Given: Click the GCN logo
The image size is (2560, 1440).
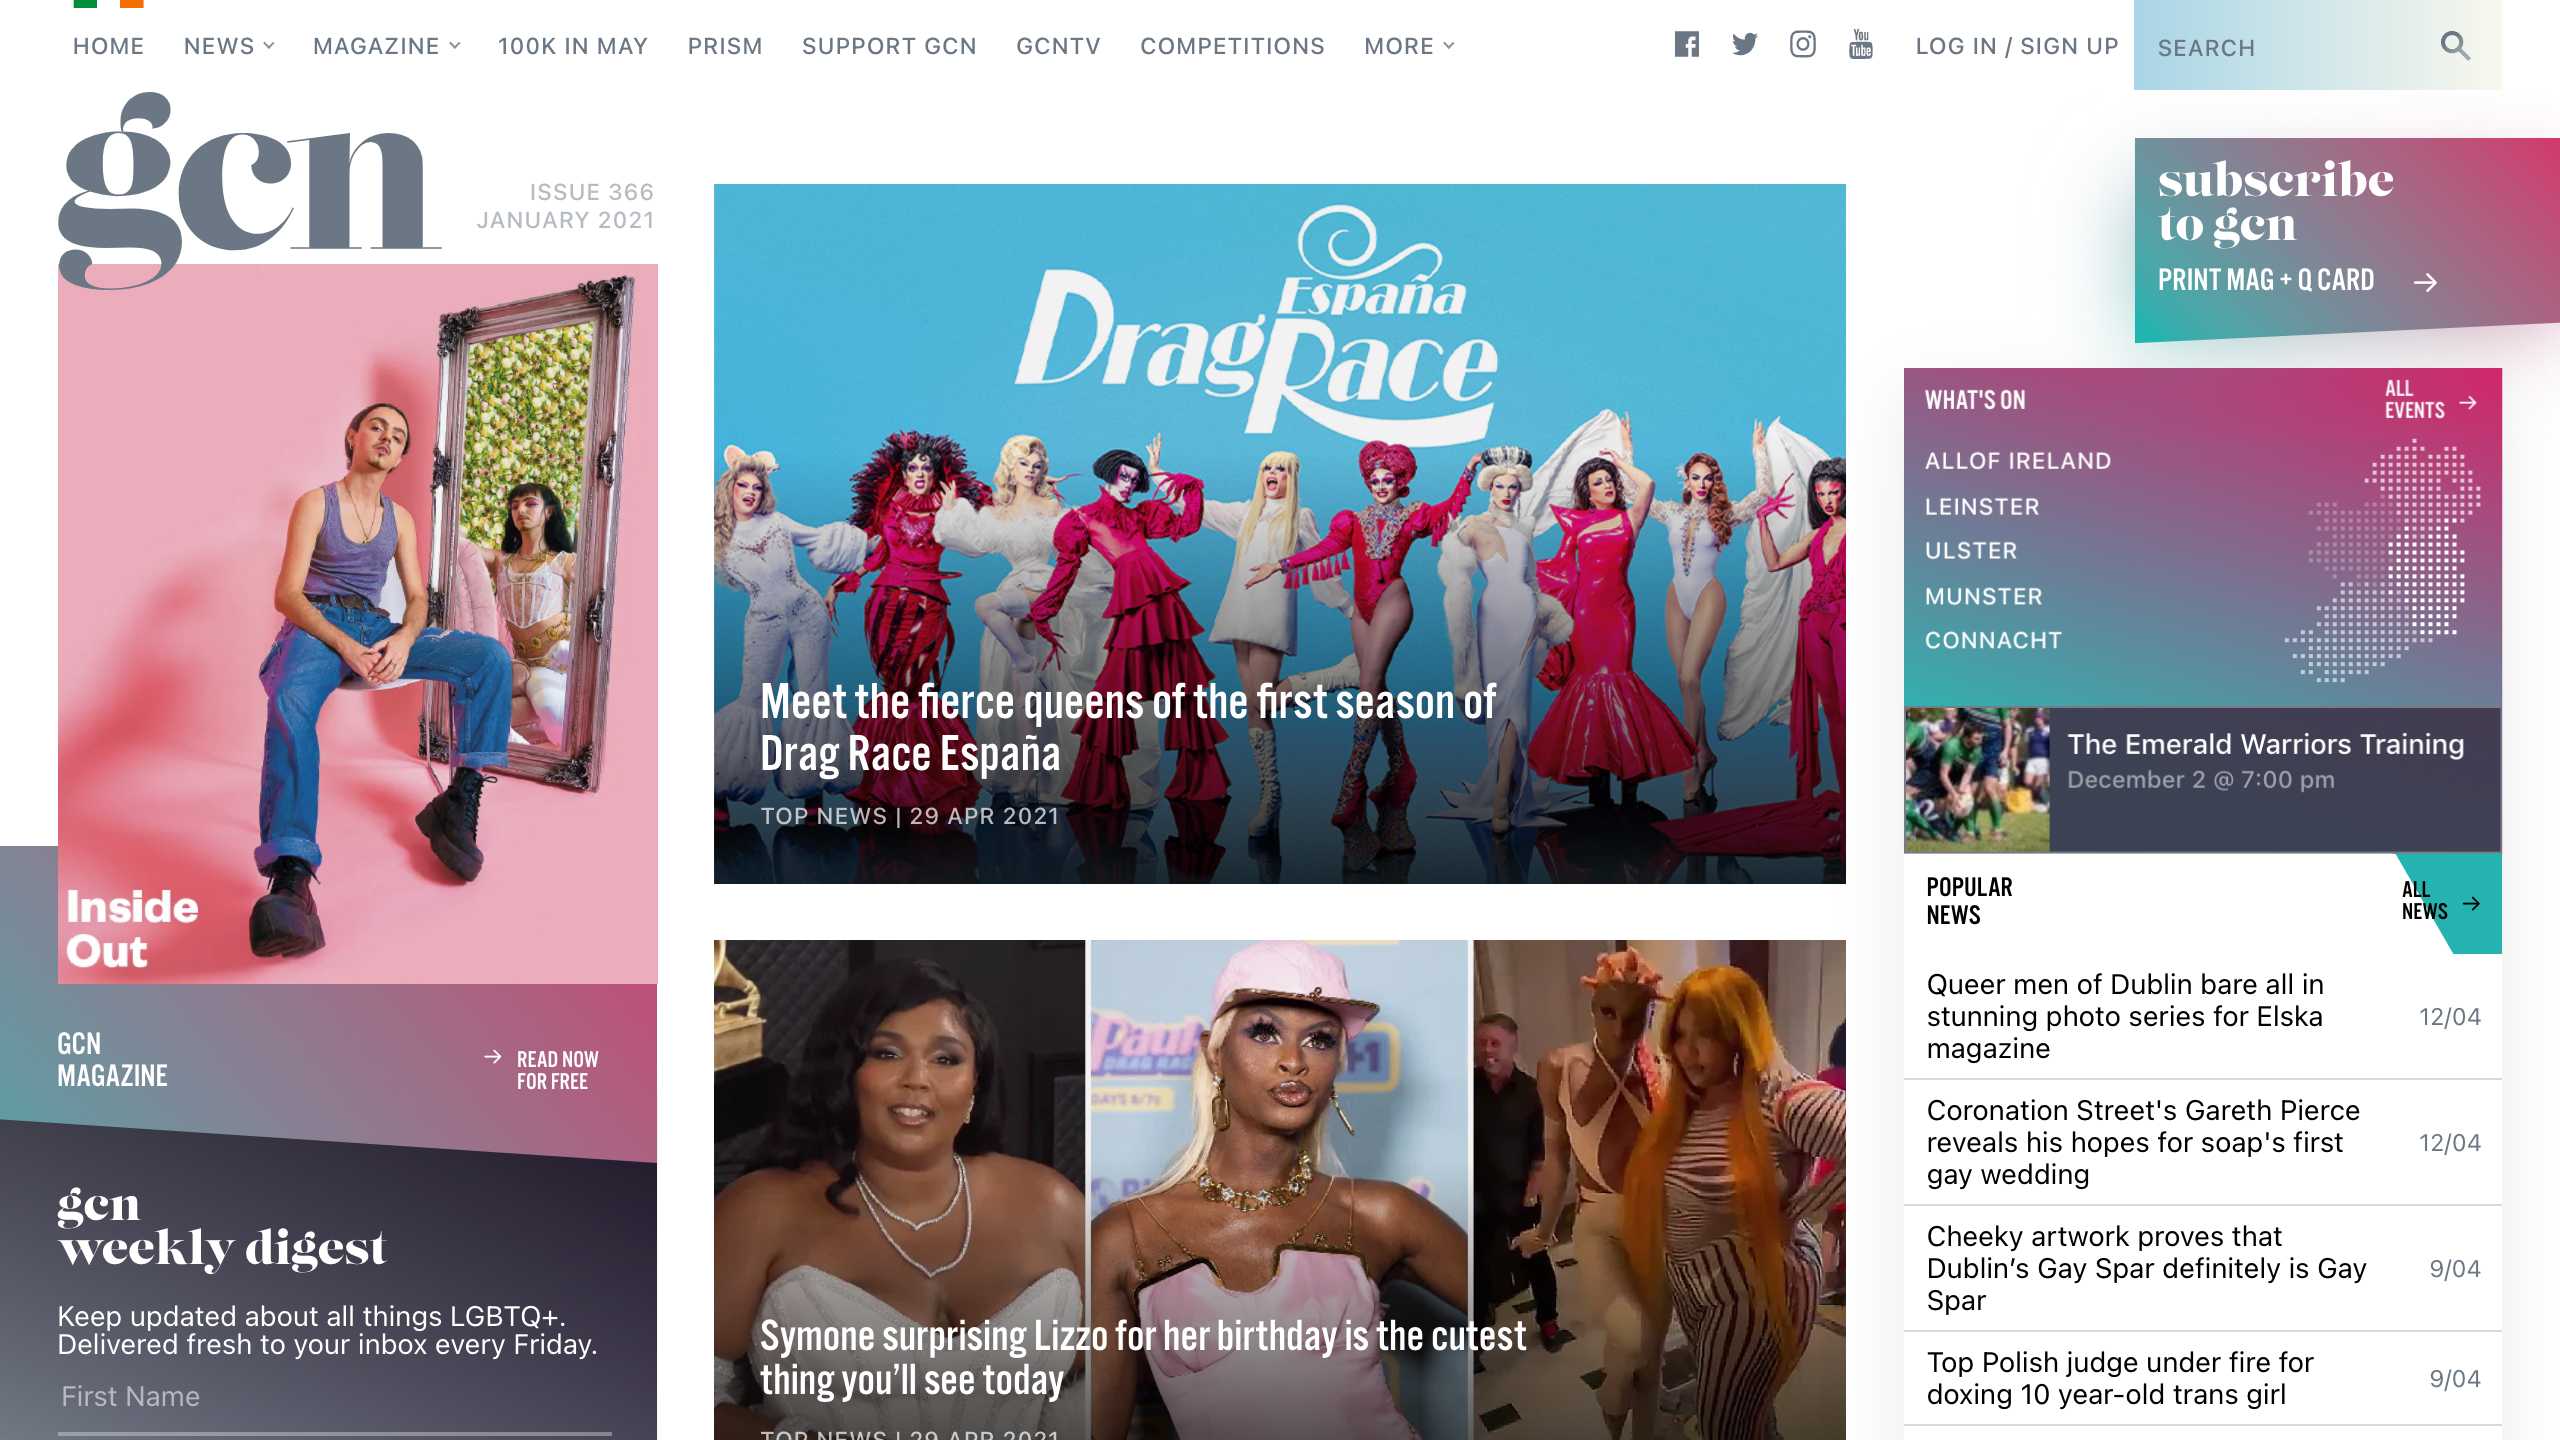Looking at the screenshot, I should tap(250, 190).
